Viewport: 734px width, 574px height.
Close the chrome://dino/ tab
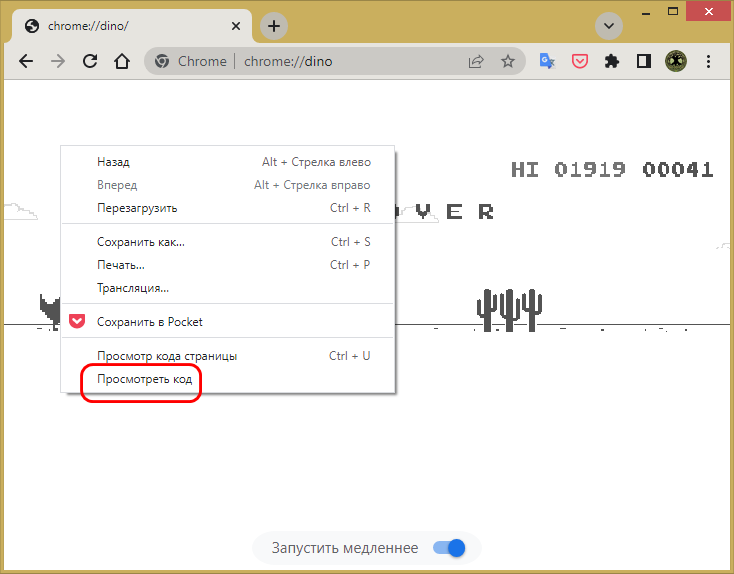tap(236, 26)
